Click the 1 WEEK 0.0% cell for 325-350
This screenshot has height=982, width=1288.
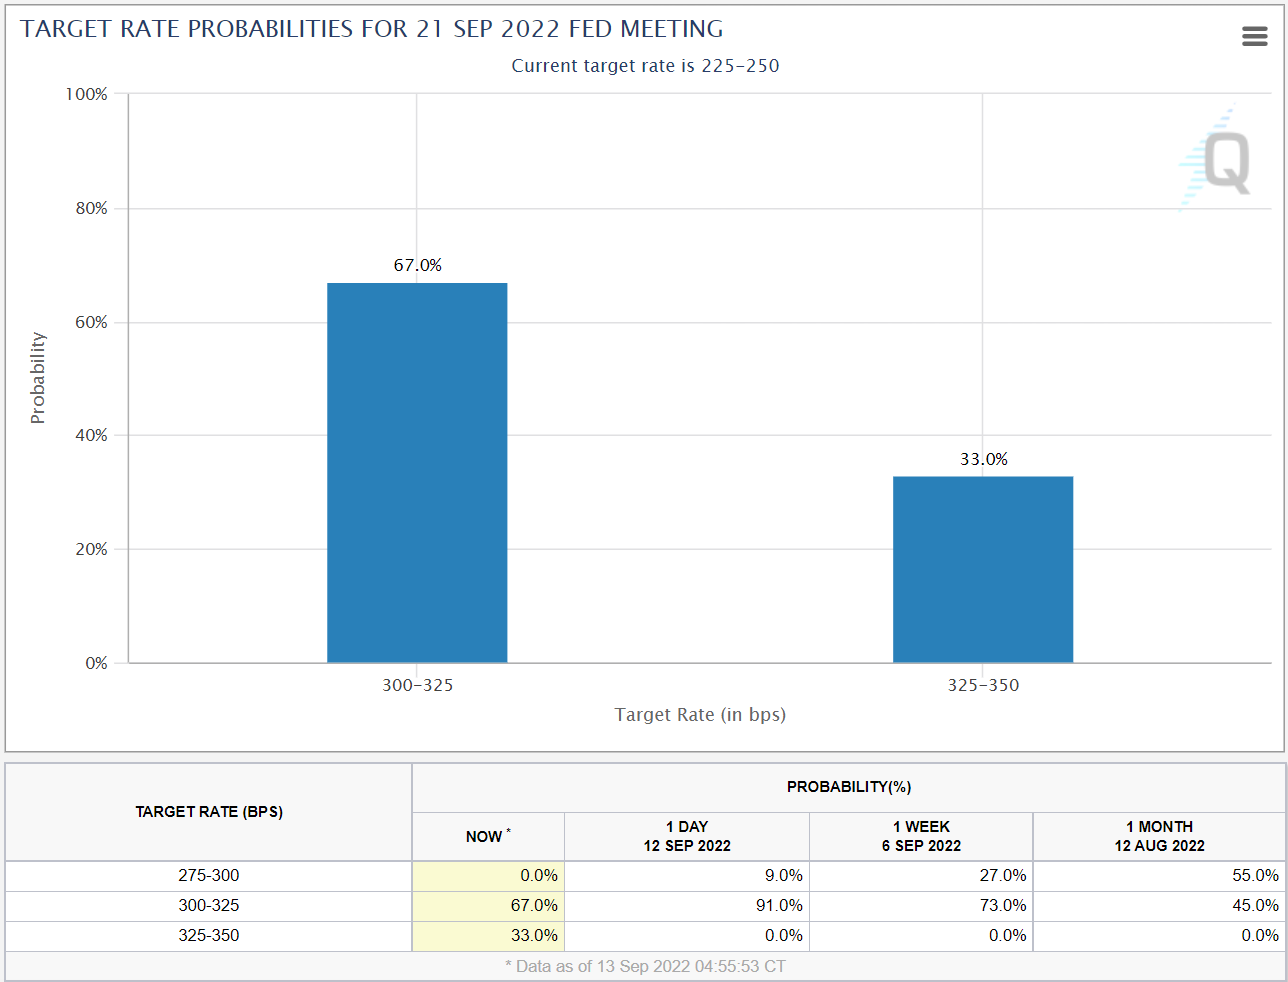921,935
